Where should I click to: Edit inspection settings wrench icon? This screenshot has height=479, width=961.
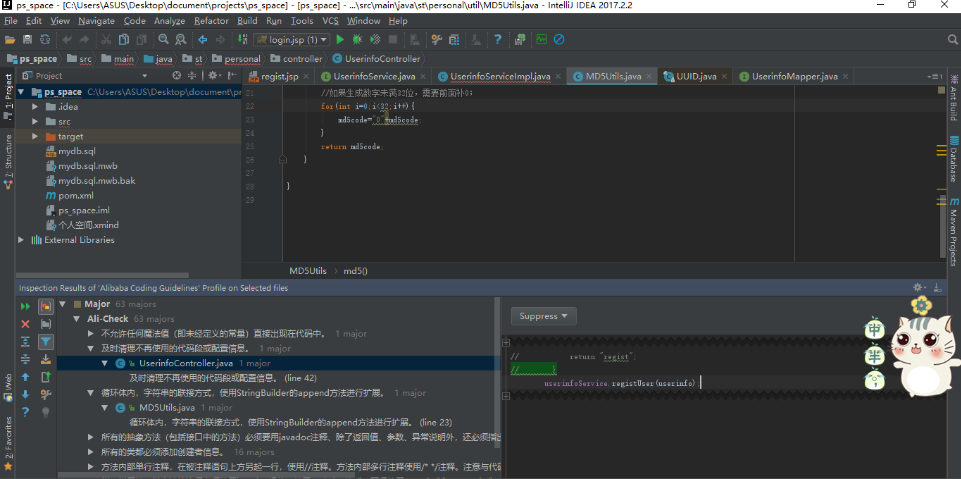[x=46, y=395]
